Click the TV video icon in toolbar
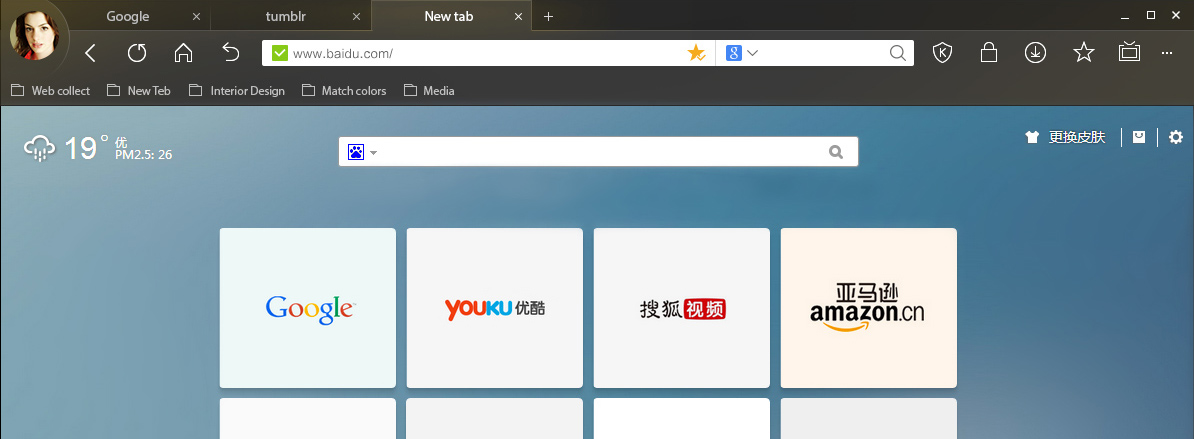 pyautogui.click(x=1129, y=52)
